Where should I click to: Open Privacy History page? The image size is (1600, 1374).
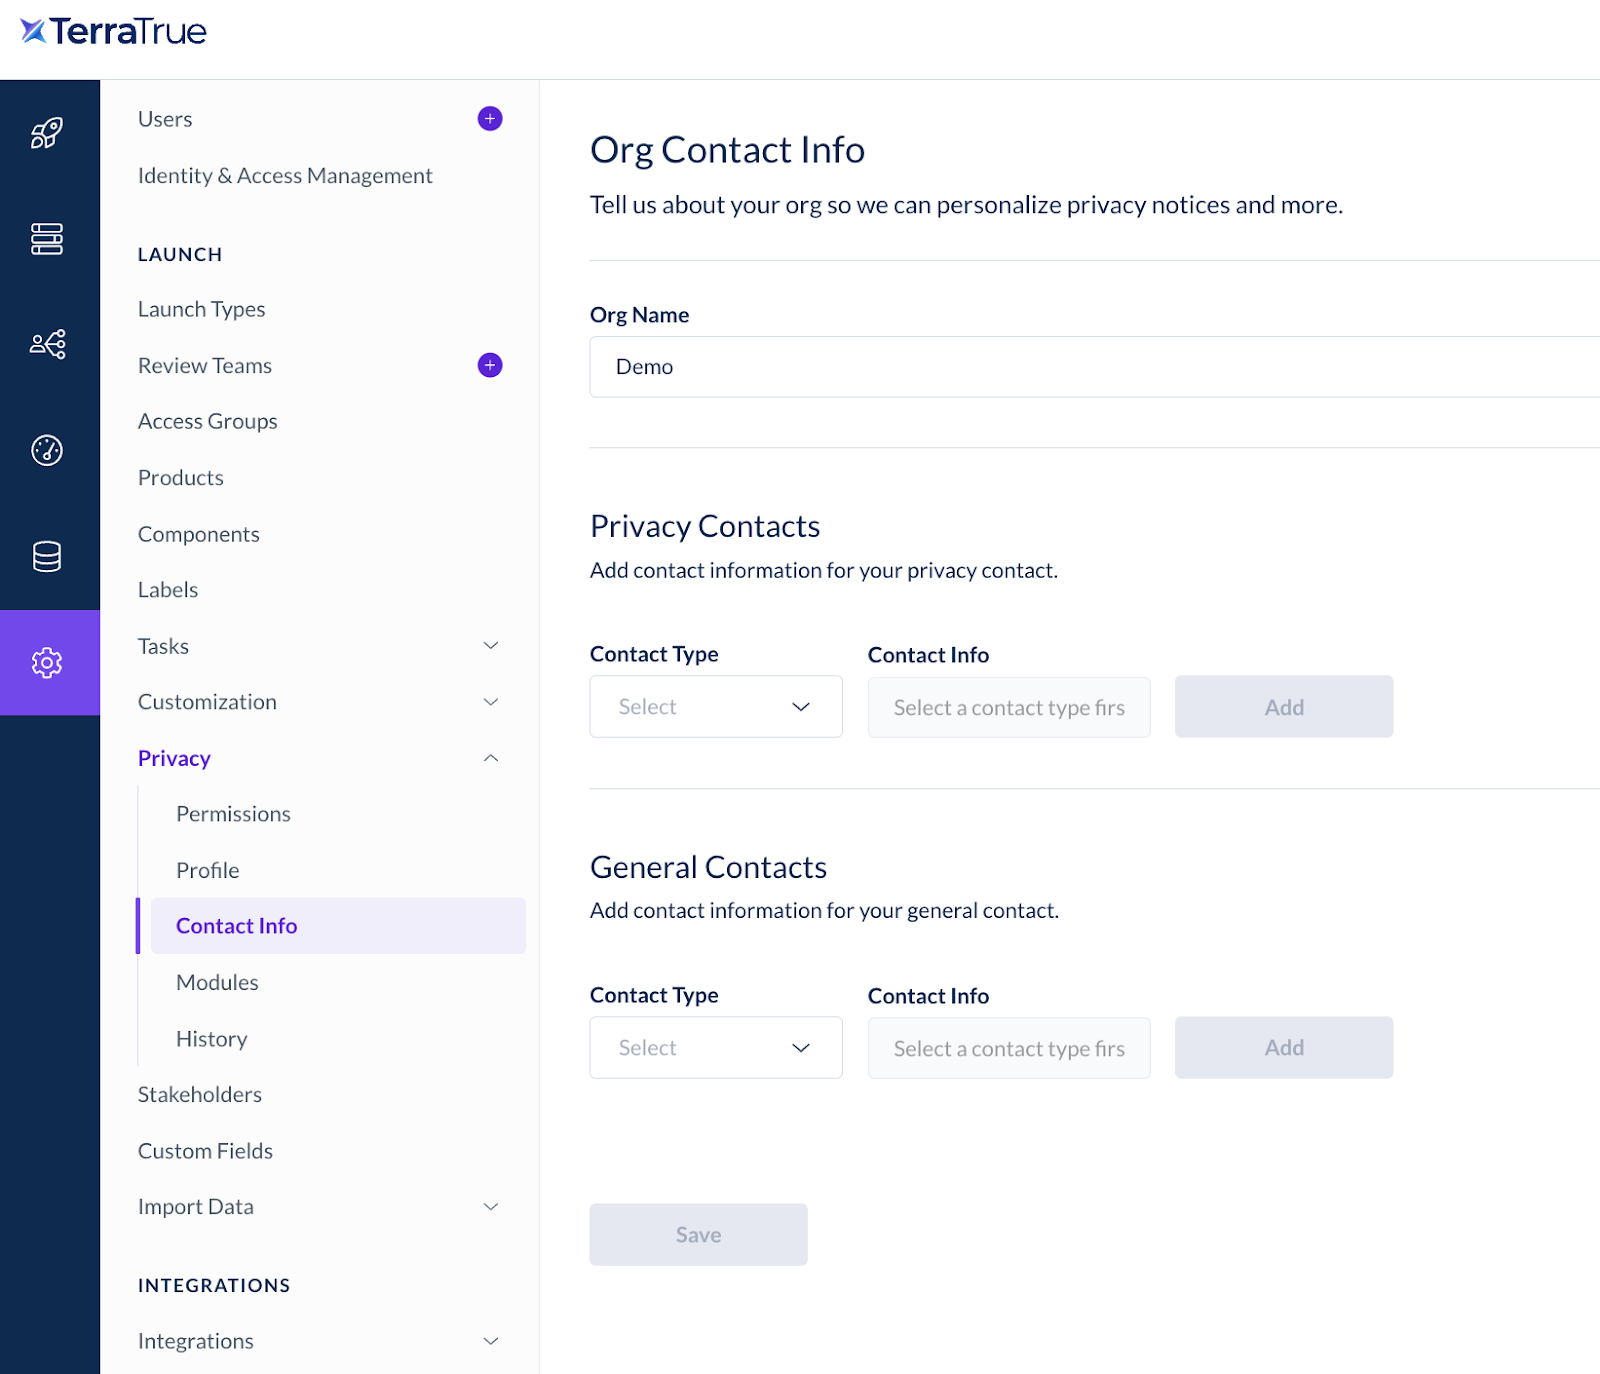(212, 1039)
